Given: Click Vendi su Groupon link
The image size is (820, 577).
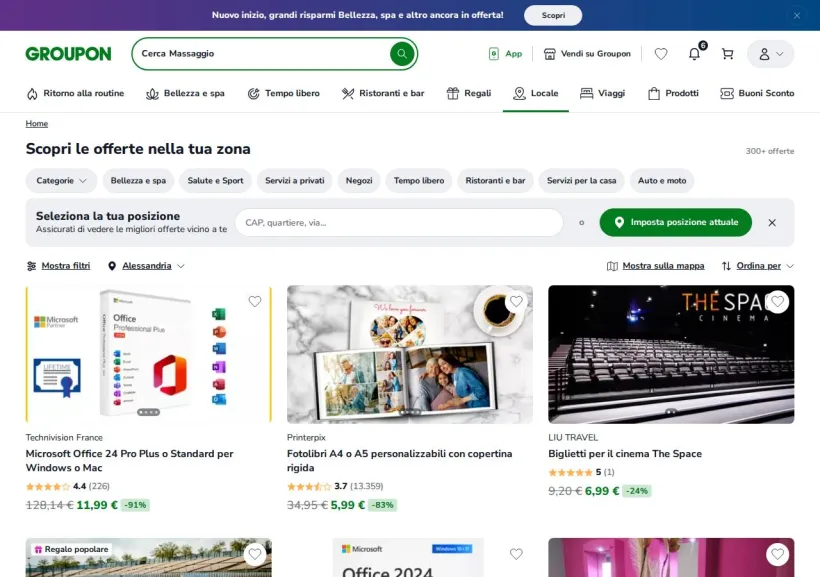Looking at the screenshot, I should (587, 54).
